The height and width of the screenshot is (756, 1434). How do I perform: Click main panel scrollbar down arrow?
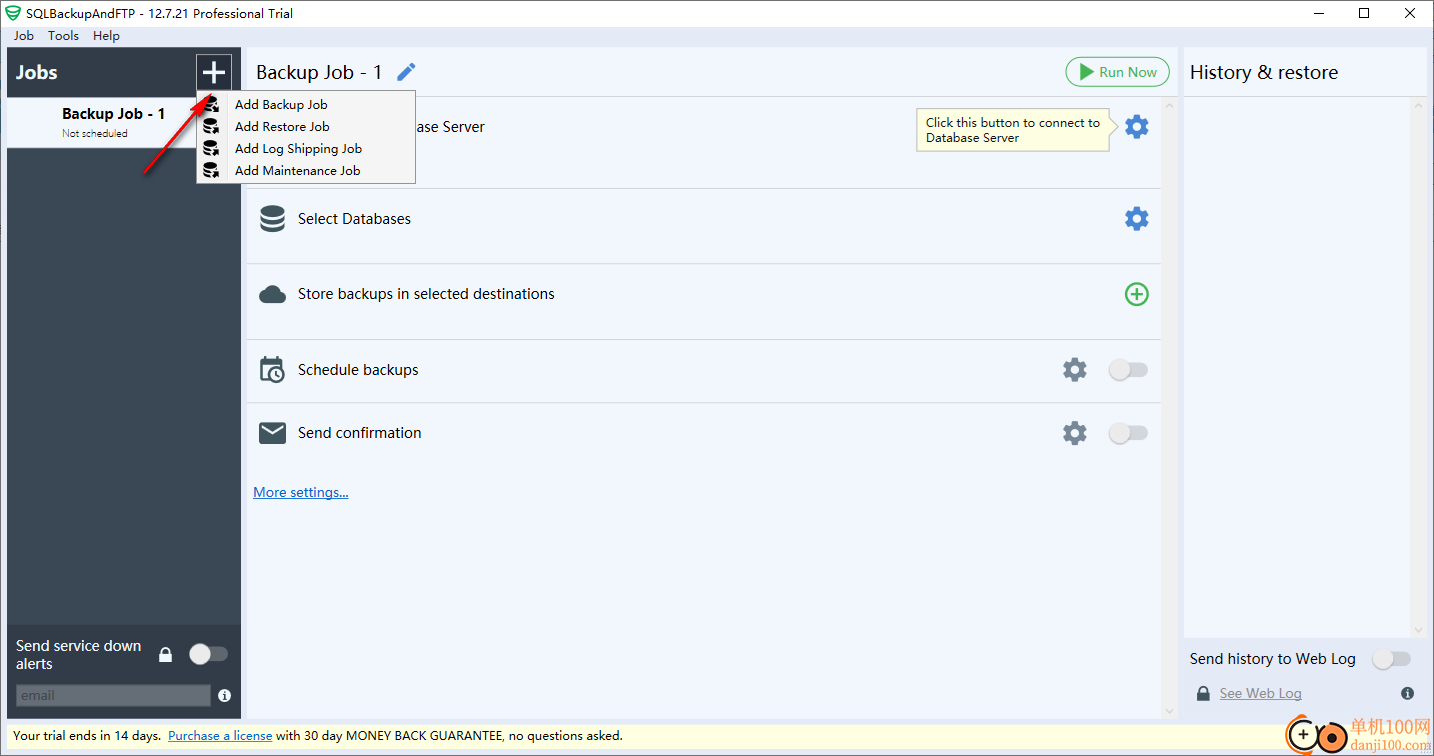1170,711
